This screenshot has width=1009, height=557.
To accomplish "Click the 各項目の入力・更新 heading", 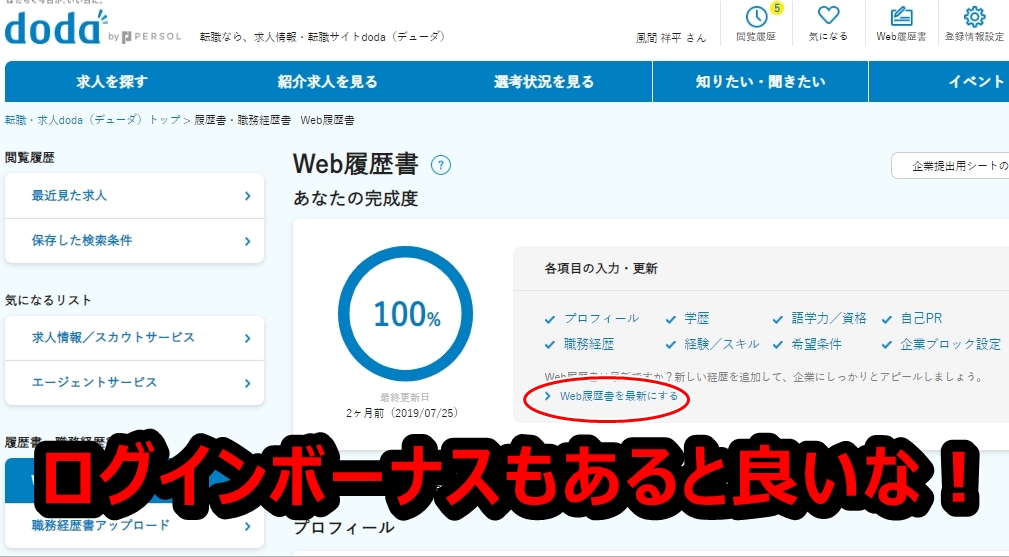I will [601, 269].
